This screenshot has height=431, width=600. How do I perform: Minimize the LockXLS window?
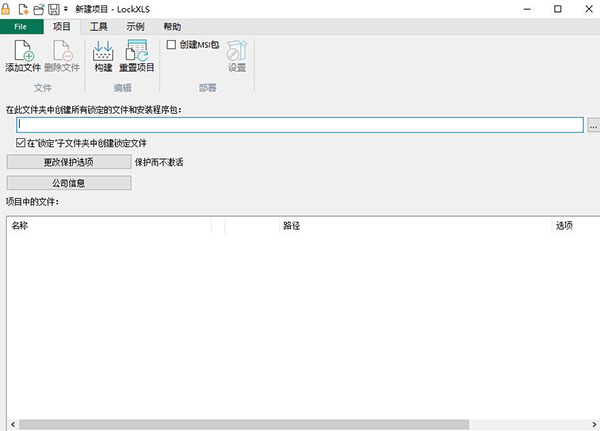click(x=527, y=9)
